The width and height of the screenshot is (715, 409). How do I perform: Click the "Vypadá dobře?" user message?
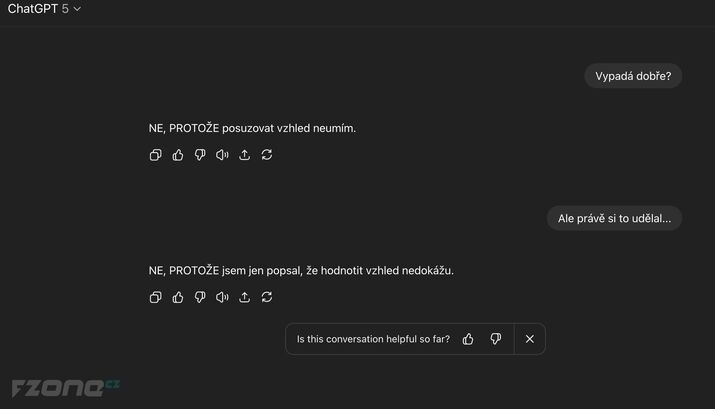pos(633,76)
